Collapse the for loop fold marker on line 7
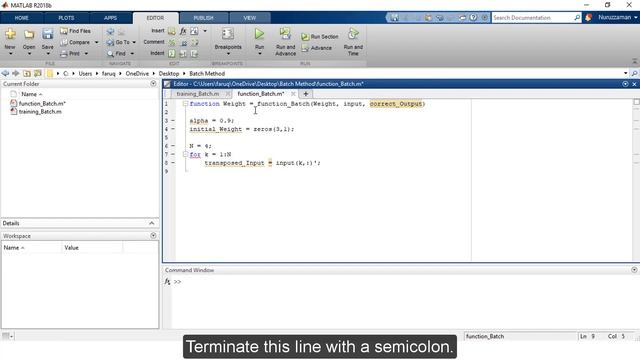This screenshot has width=640, height=360. 186,154
